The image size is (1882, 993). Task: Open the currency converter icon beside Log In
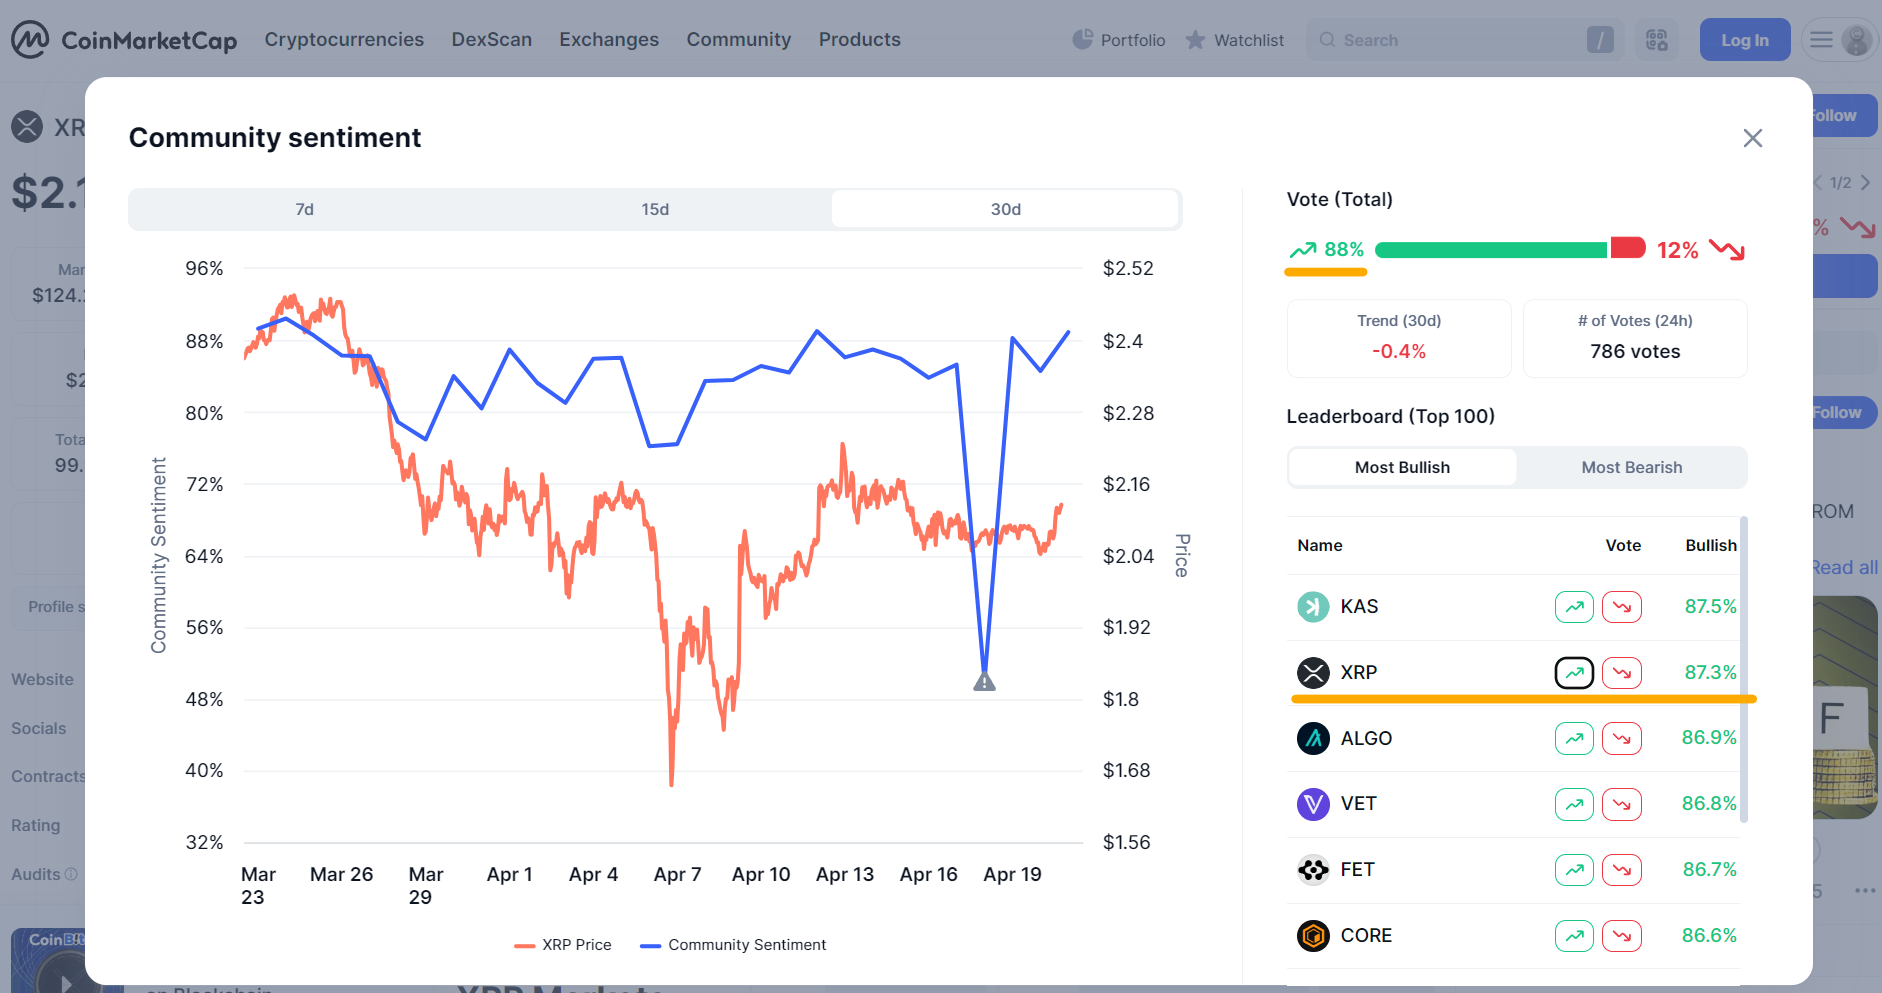coord(1657,39)
